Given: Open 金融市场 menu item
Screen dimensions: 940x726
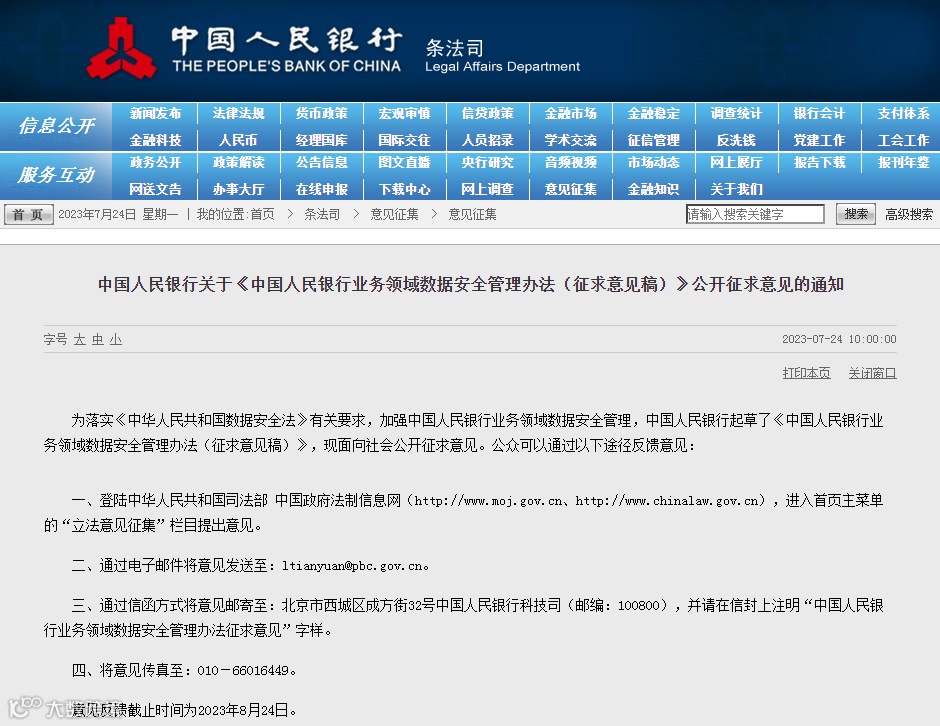Looking at the screenshot, I should click(x=571, y=113).
